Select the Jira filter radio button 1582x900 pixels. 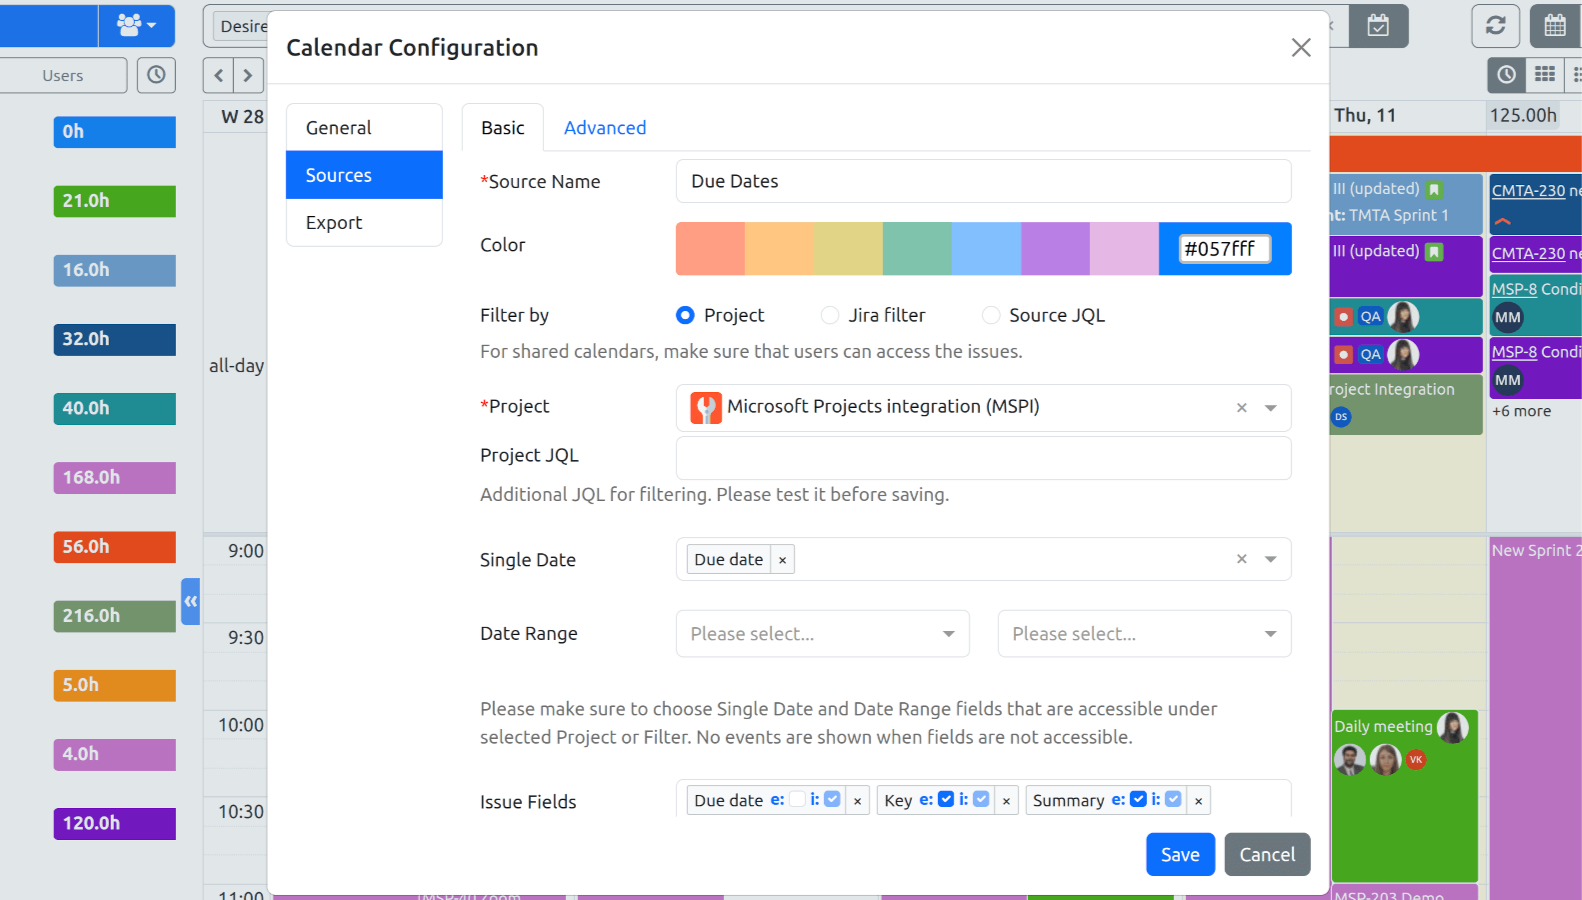click(x=830, y=315)
